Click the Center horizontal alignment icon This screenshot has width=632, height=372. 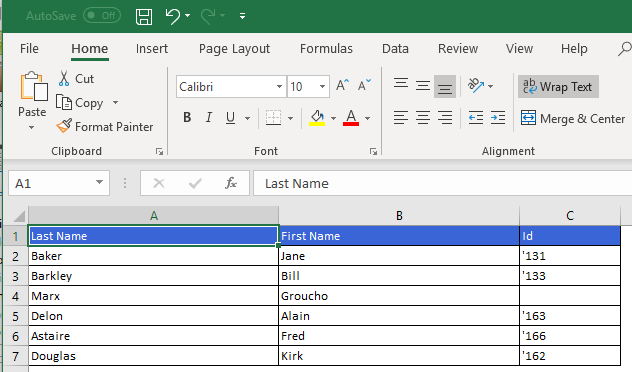[x=423, y=118]
